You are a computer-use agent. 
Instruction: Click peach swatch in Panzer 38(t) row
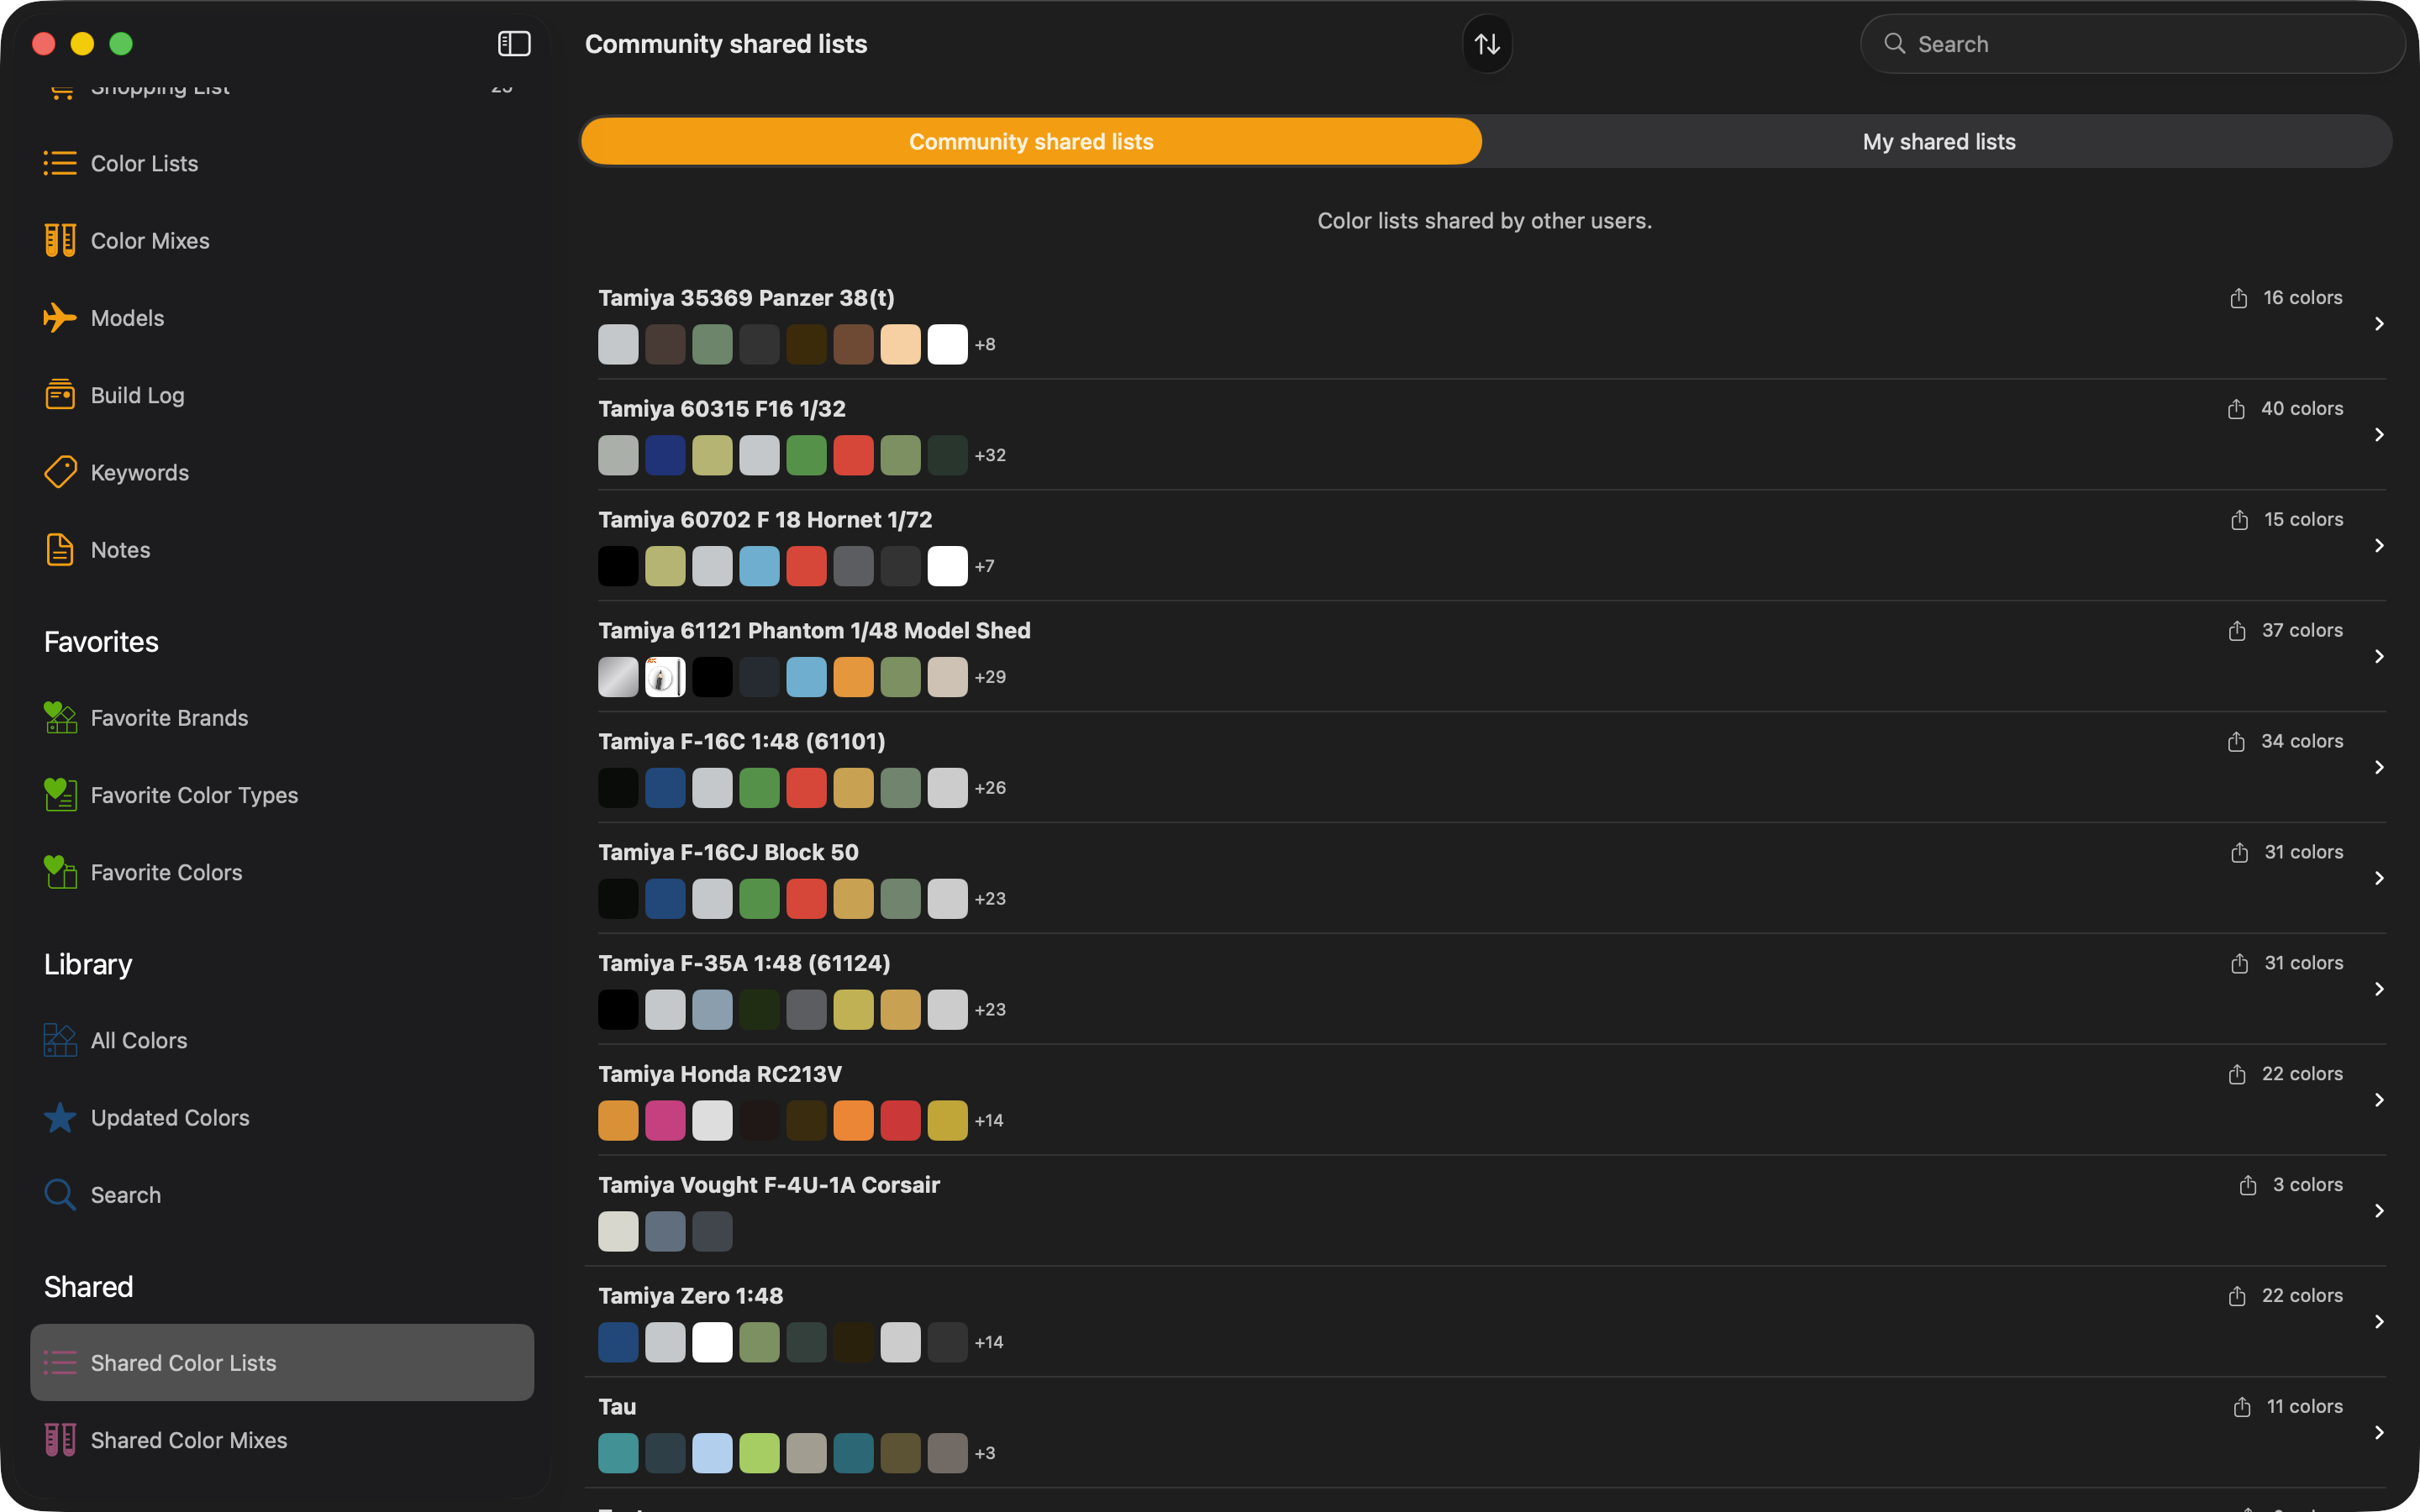(900, 344)
